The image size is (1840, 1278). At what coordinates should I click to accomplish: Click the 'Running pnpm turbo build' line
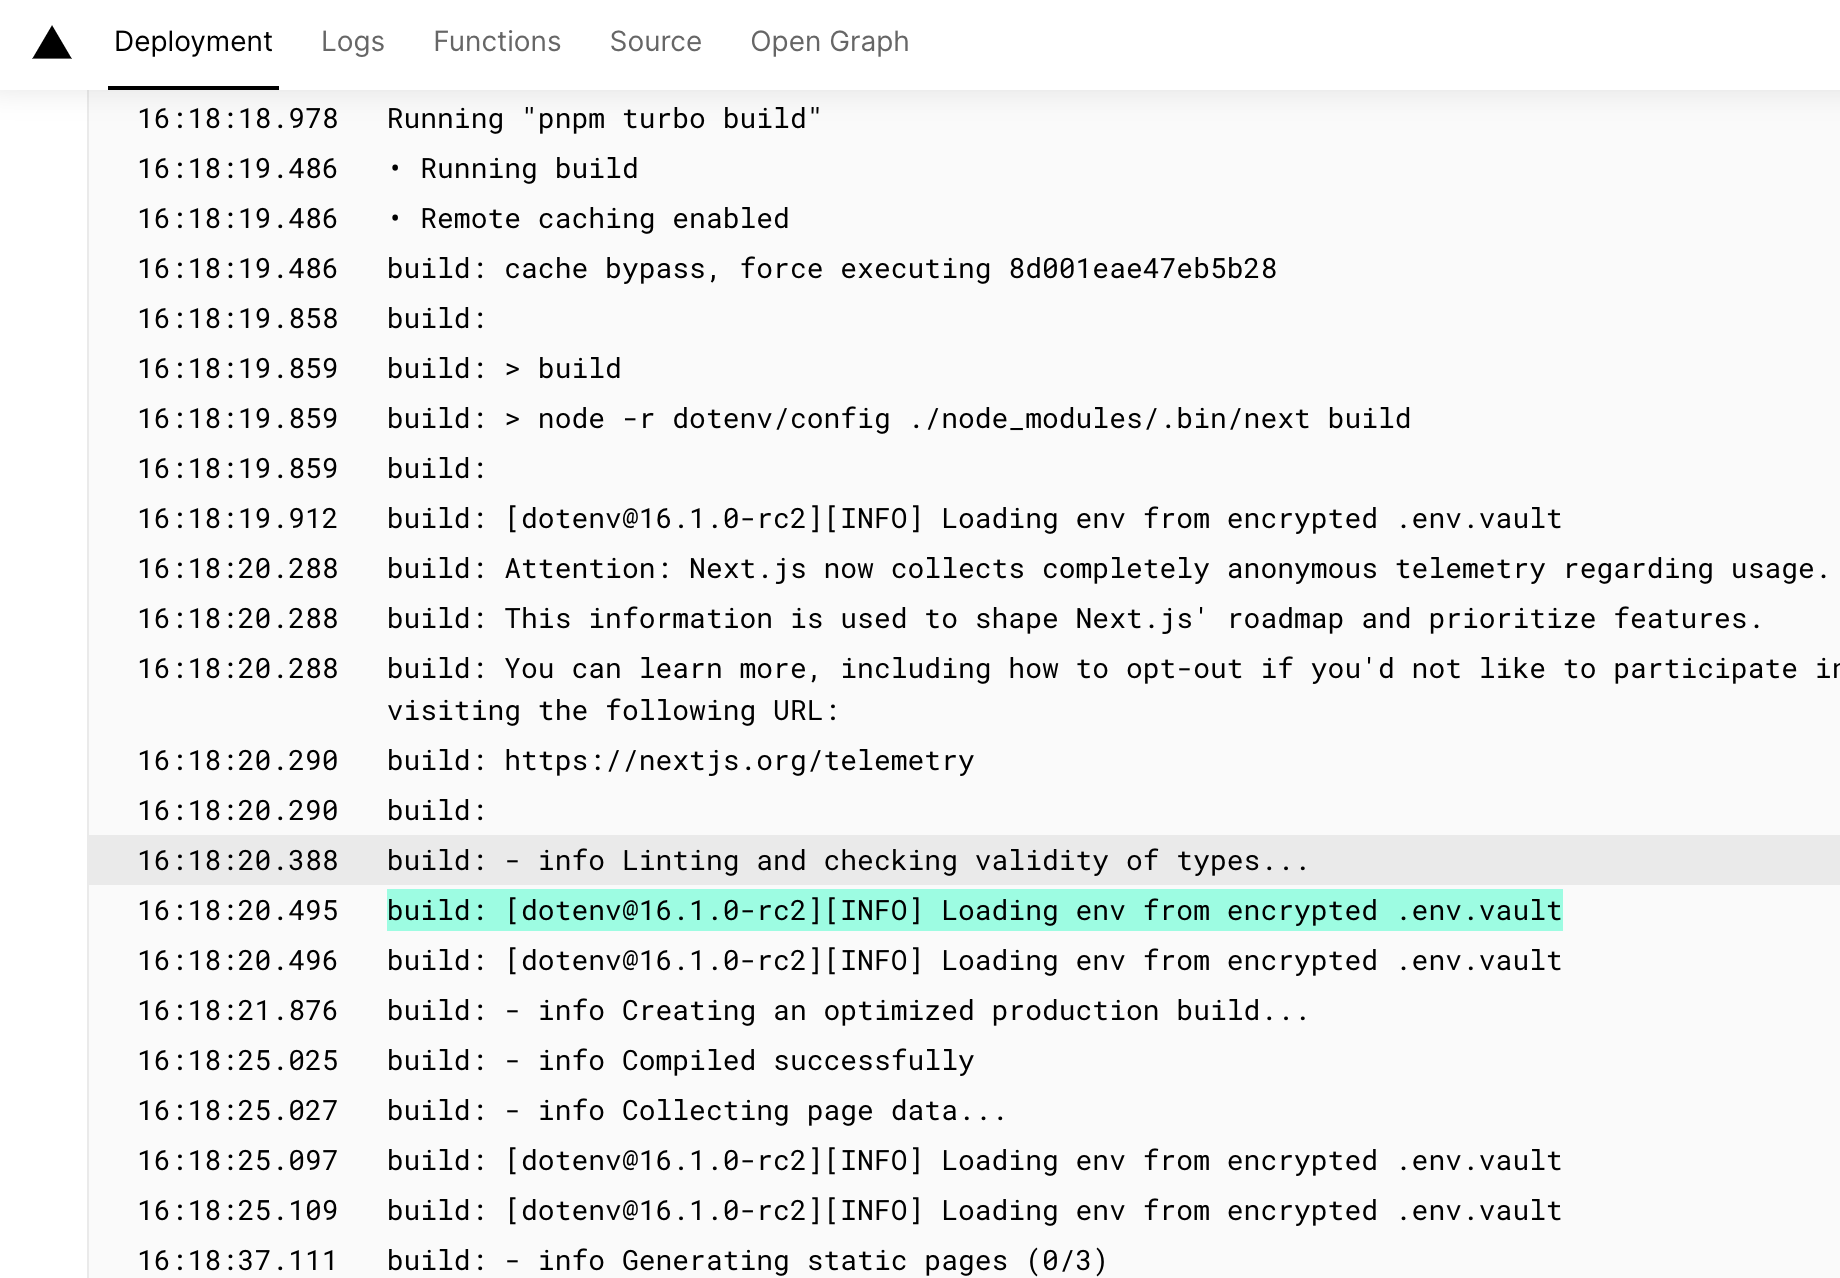[604, 119]
